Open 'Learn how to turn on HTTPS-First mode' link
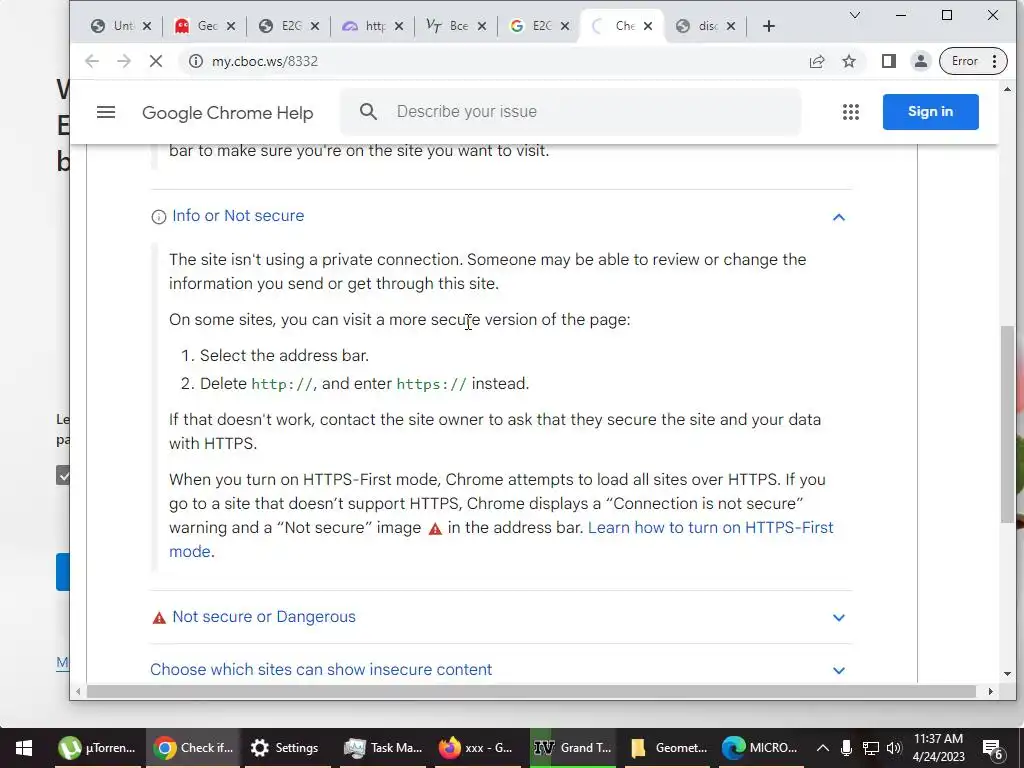Image resolution: width=1024 pixels, height=768 pixels. pyautogui.click(x=711, y=528)
